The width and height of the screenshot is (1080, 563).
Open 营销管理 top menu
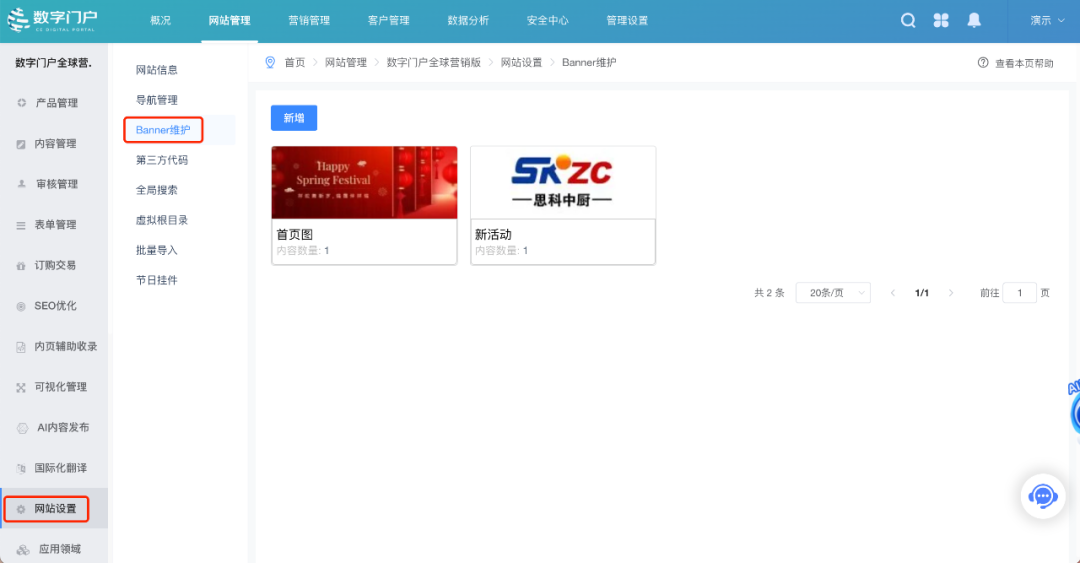tap(309, 21)
